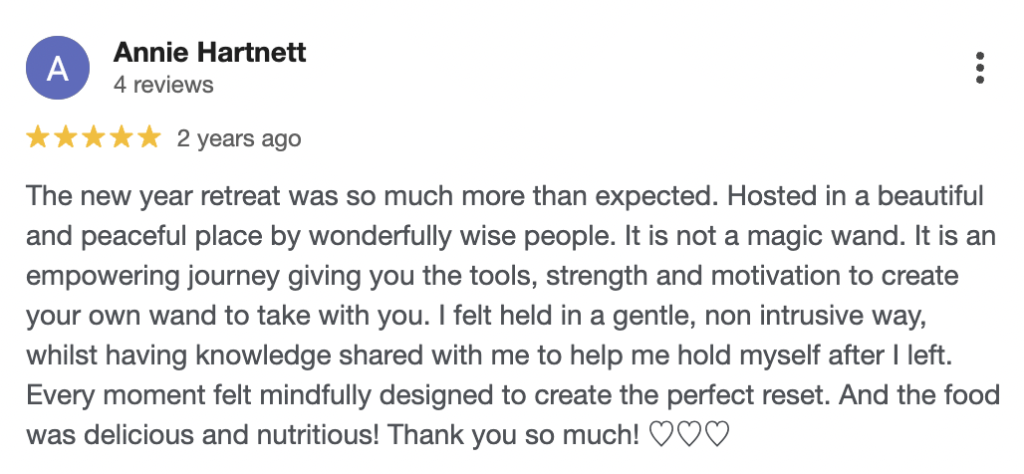Click the purple "A" profile avatar

tap(58, 68)
